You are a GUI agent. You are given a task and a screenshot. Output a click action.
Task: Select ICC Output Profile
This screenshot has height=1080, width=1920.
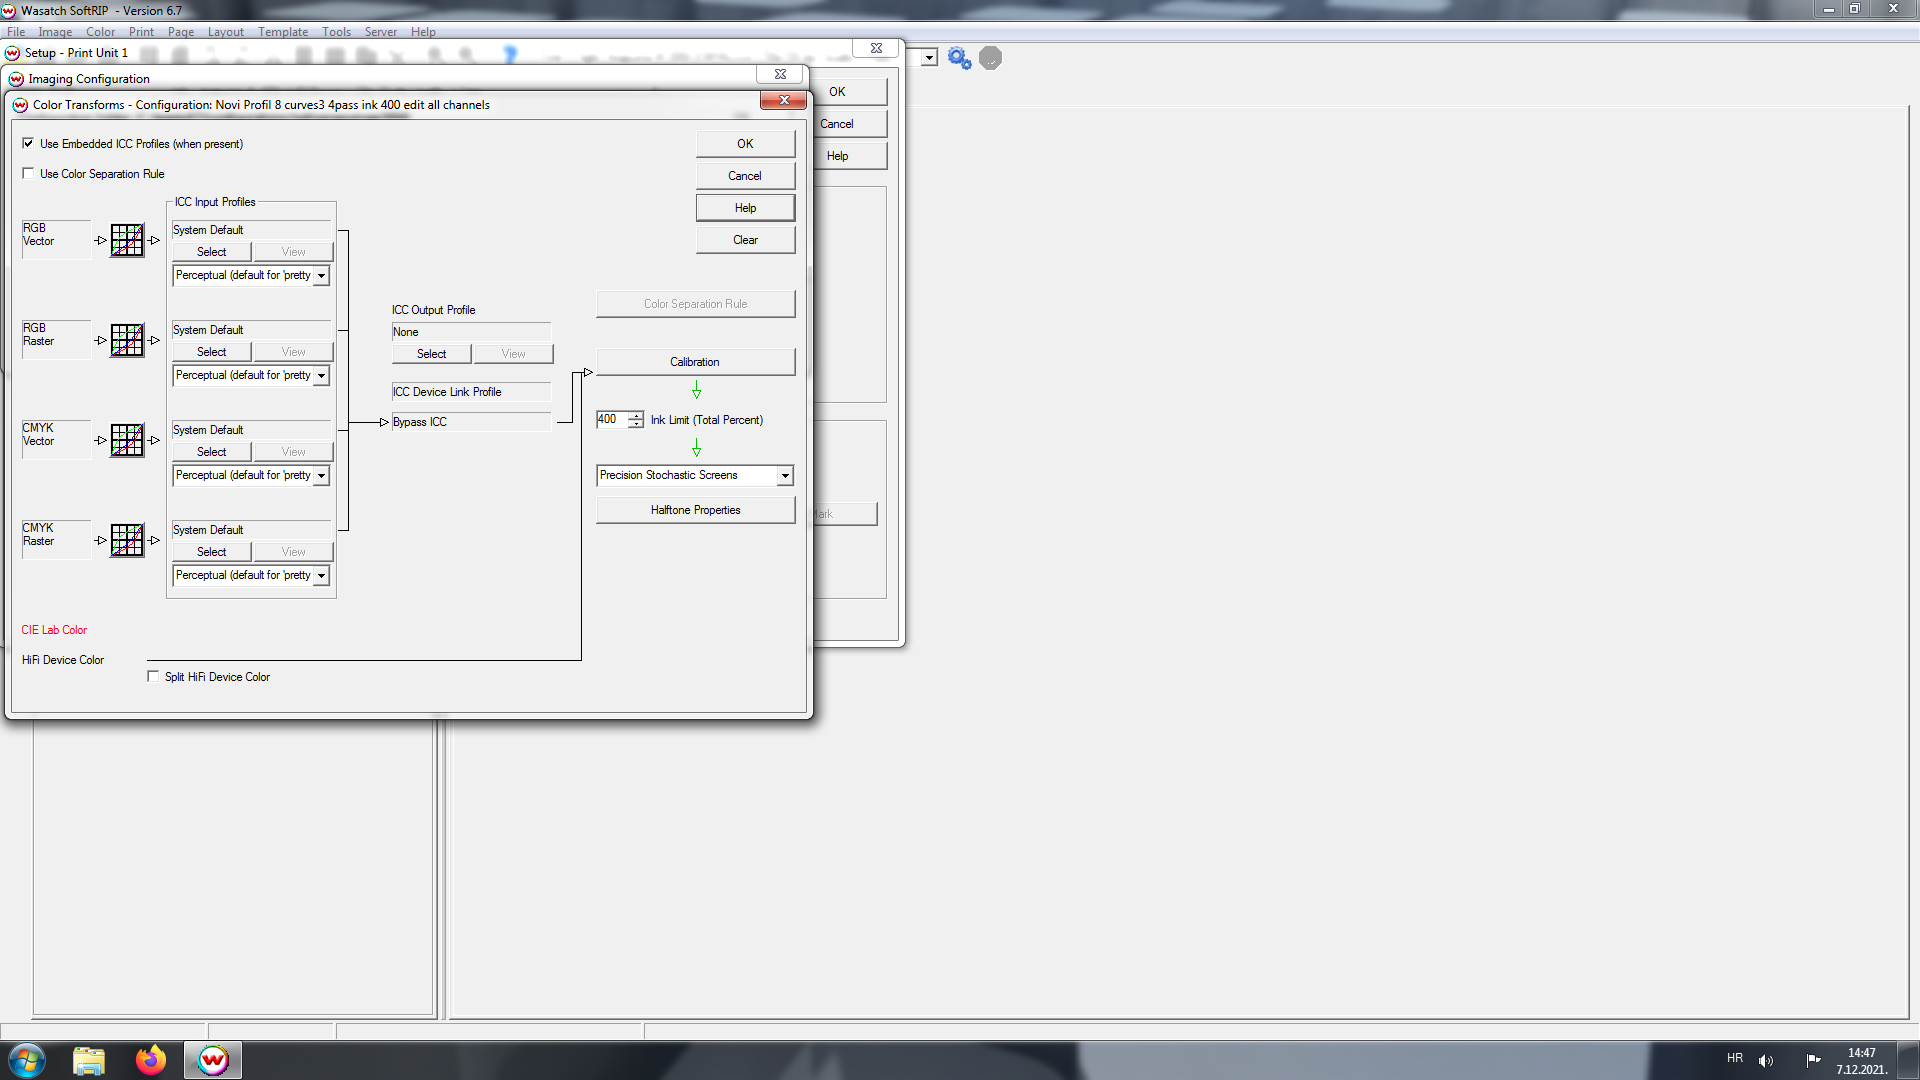click(x=431, y=353)
